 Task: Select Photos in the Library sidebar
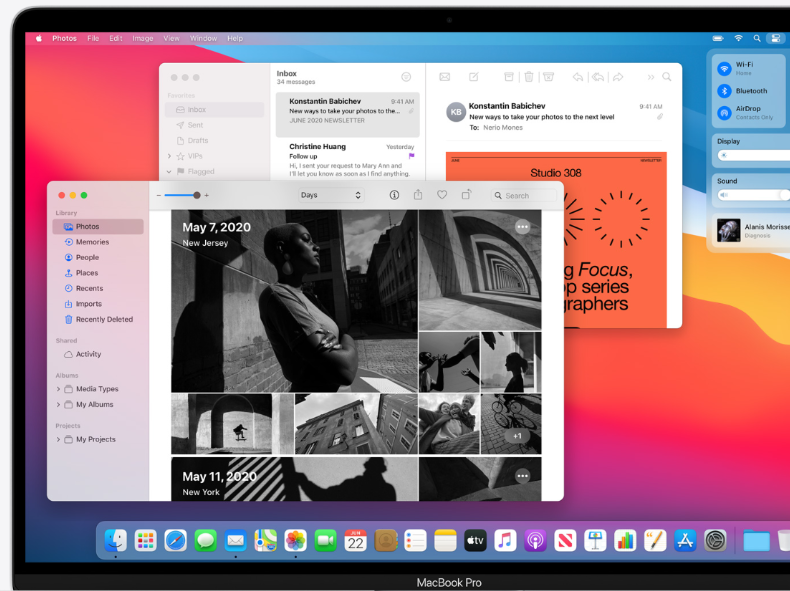coord(98,227)
